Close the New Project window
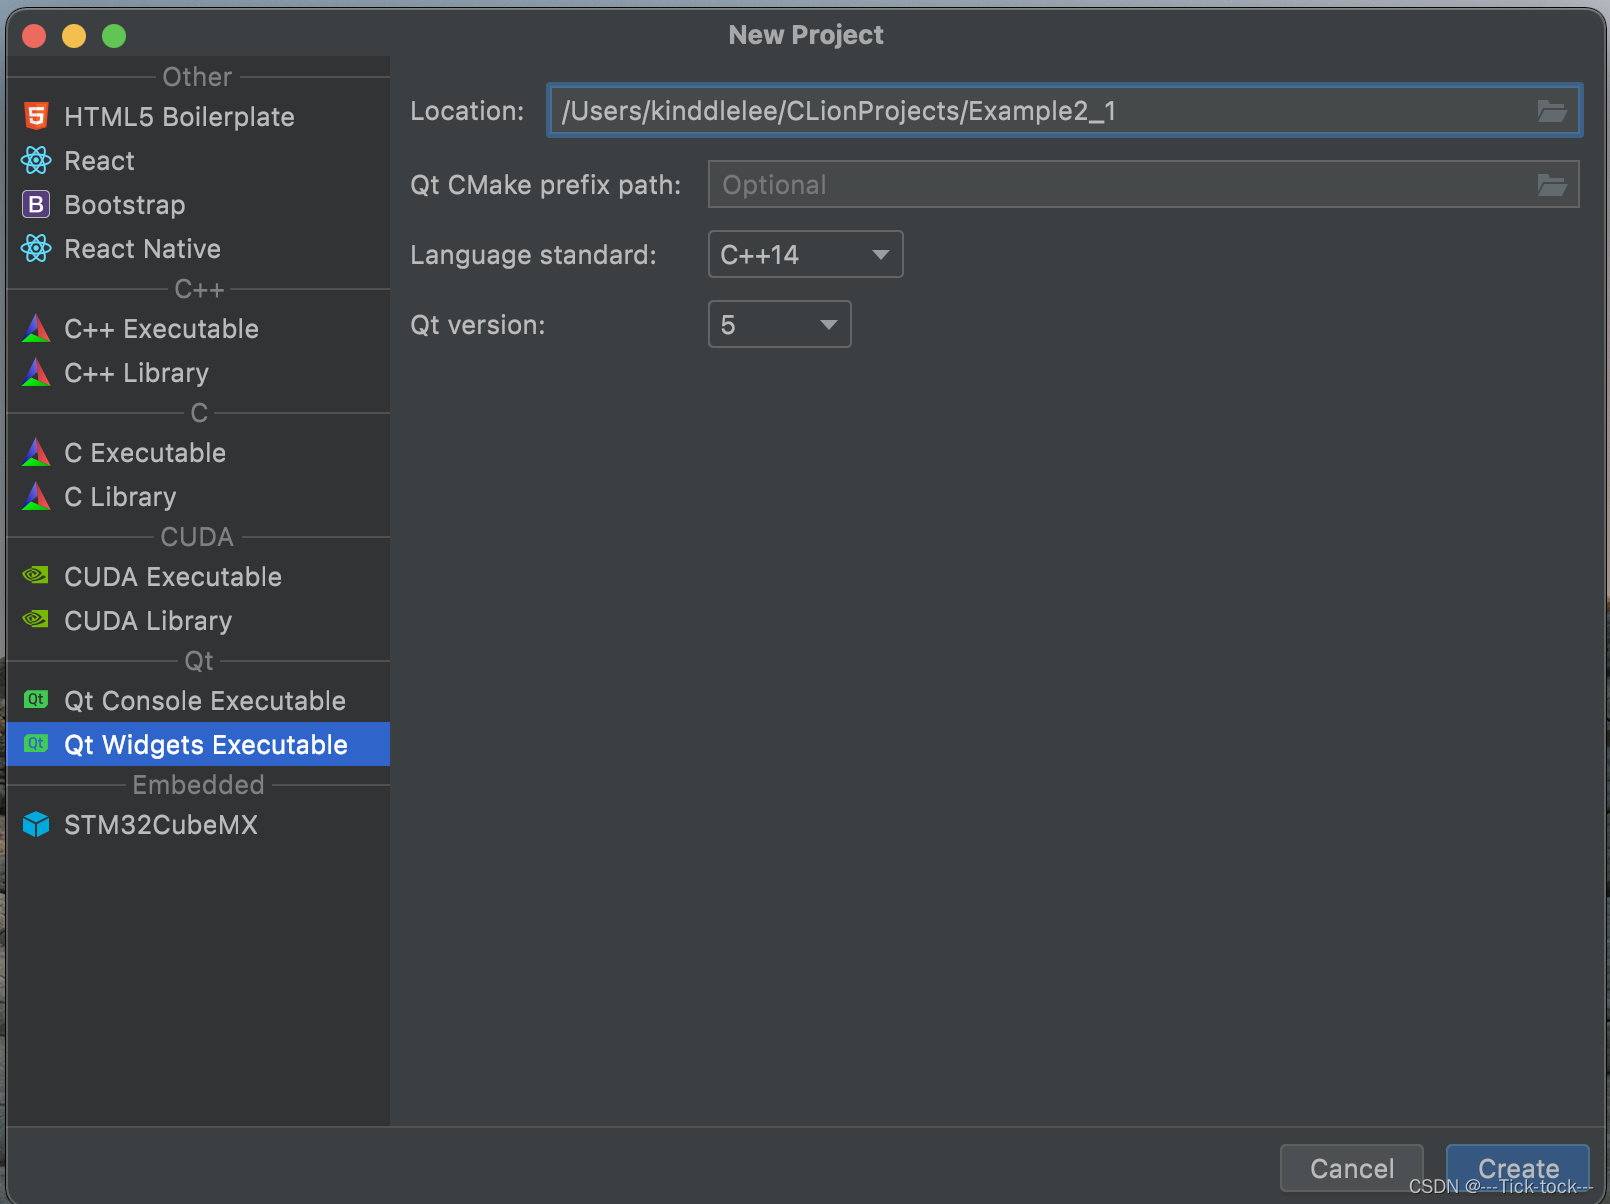Screen dimensions: 1610x1204 [x=34, y=36]
